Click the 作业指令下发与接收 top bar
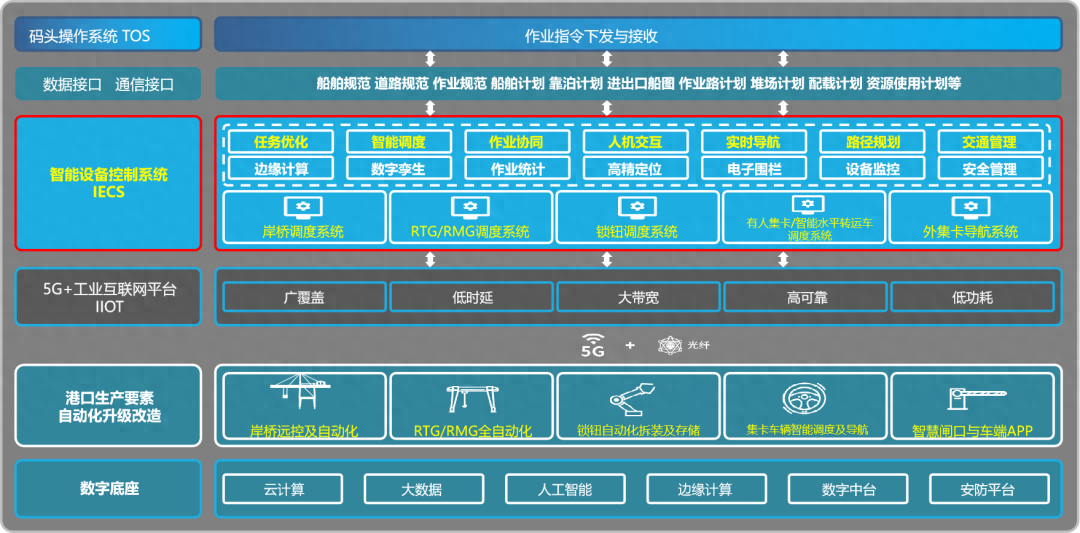This screenshot has width=1080, height=533. coord(636,36)
